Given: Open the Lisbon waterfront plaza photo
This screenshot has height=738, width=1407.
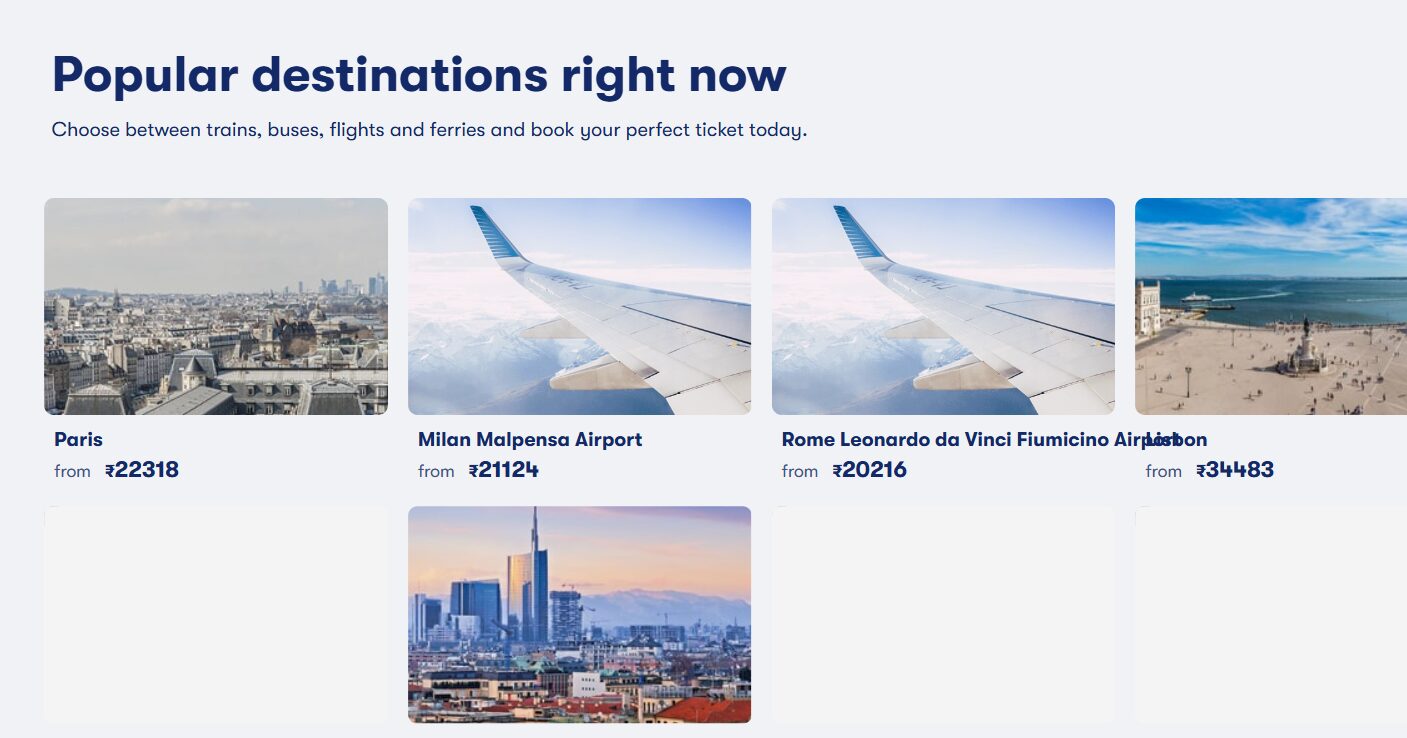Looking at the screenshot, I should tap(1270, 306).
